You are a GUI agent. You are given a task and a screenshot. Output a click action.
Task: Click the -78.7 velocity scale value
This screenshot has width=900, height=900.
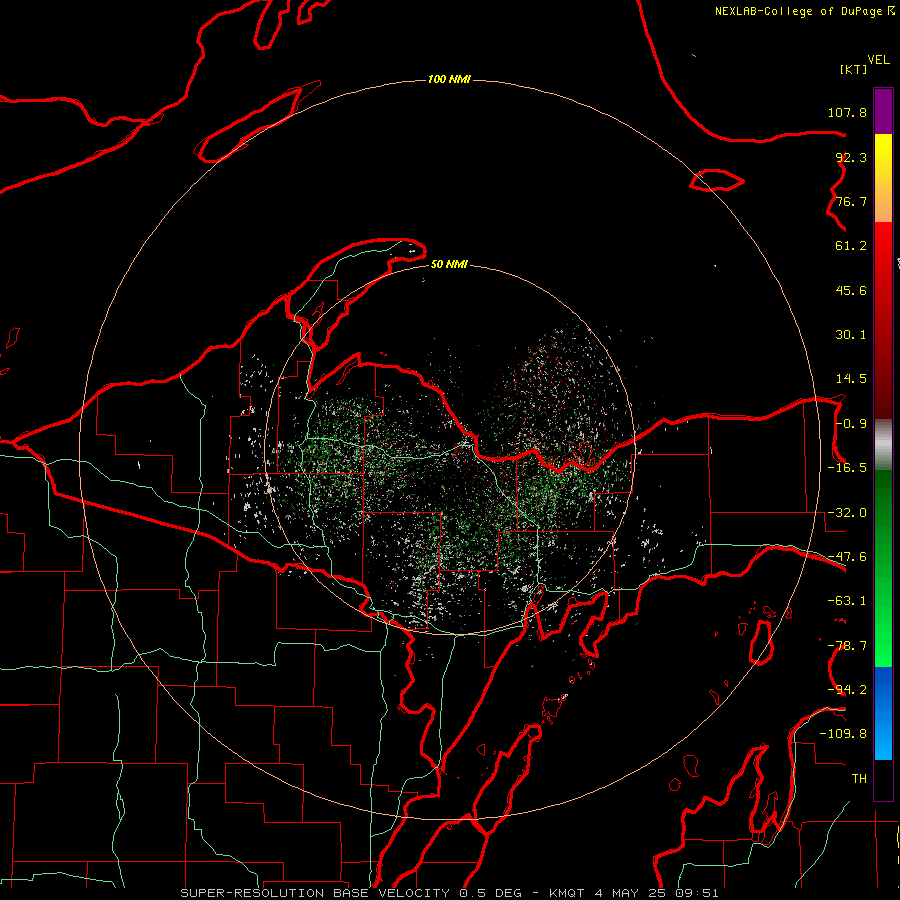[847, 646]
